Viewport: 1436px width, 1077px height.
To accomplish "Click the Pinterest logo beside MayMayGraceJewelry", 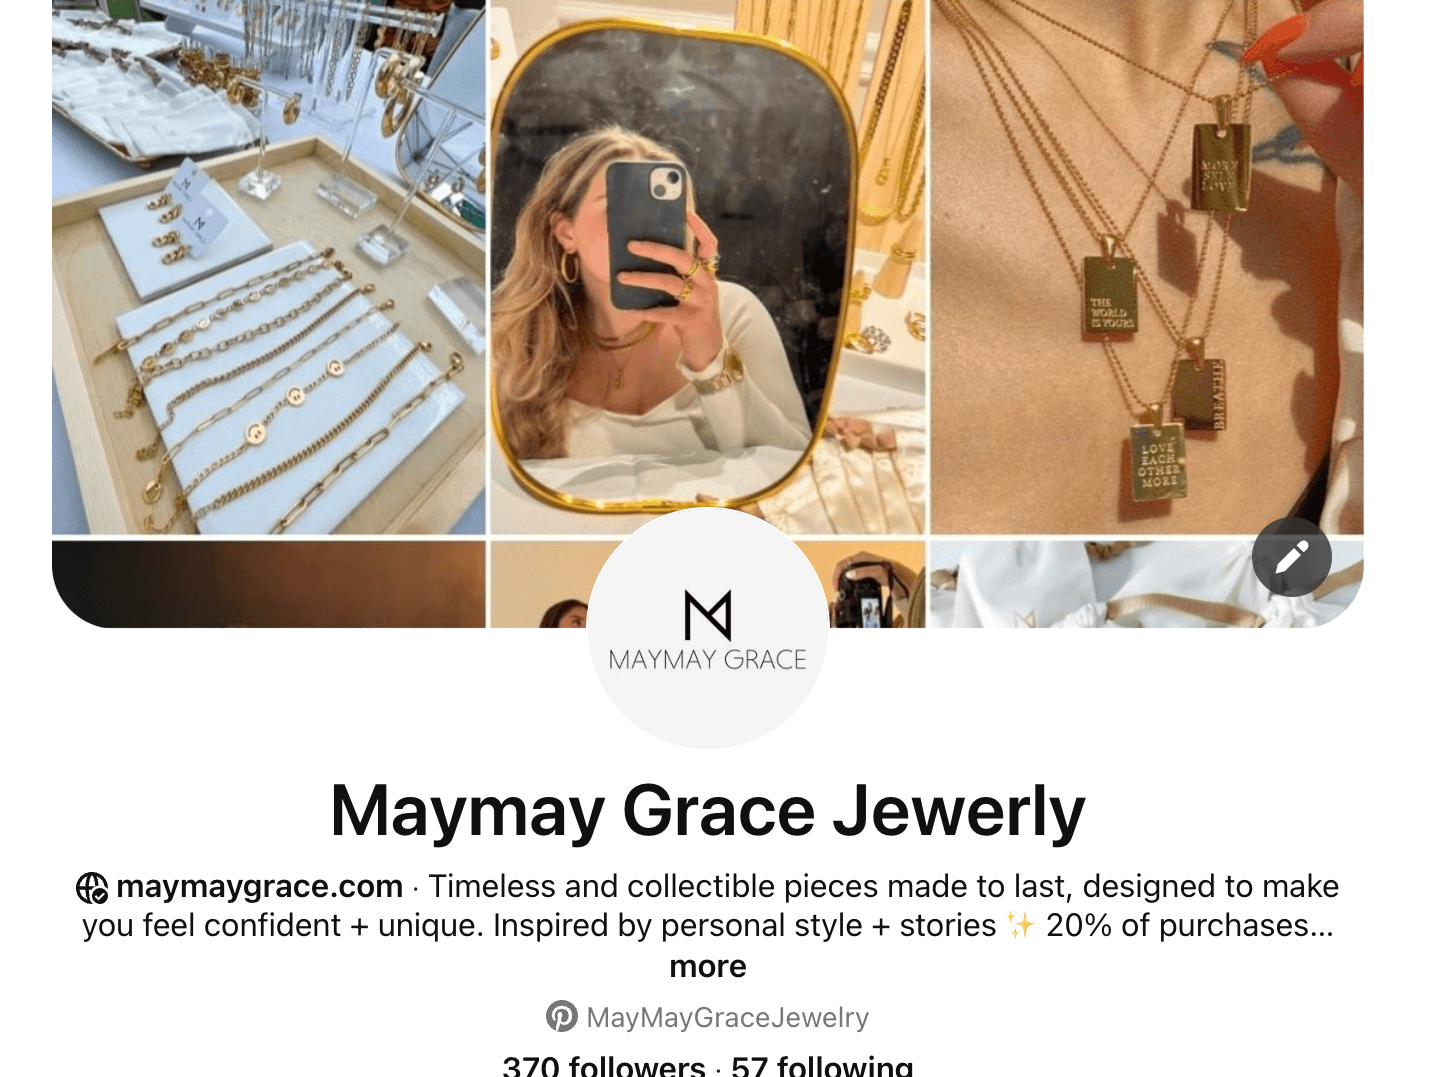I will (x=562, y=1016).
